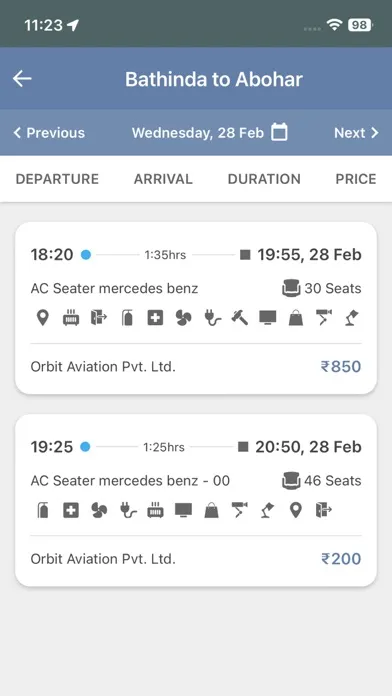Sort results by DURATION

click(x=264, y=179)
